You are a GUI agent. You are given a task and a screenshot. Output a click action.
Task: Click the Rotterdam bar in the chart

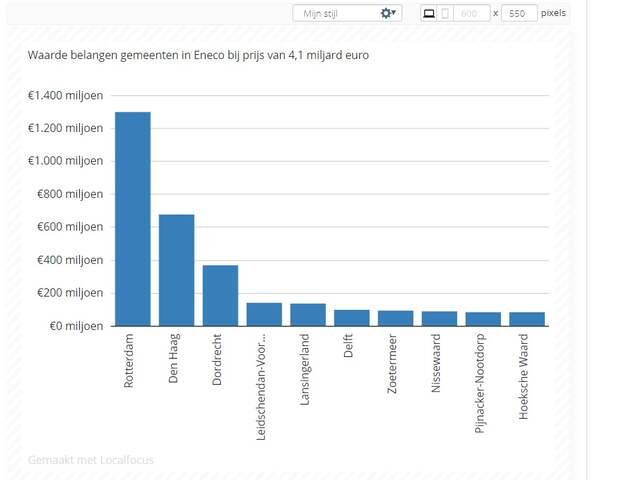tap(133, 219)
